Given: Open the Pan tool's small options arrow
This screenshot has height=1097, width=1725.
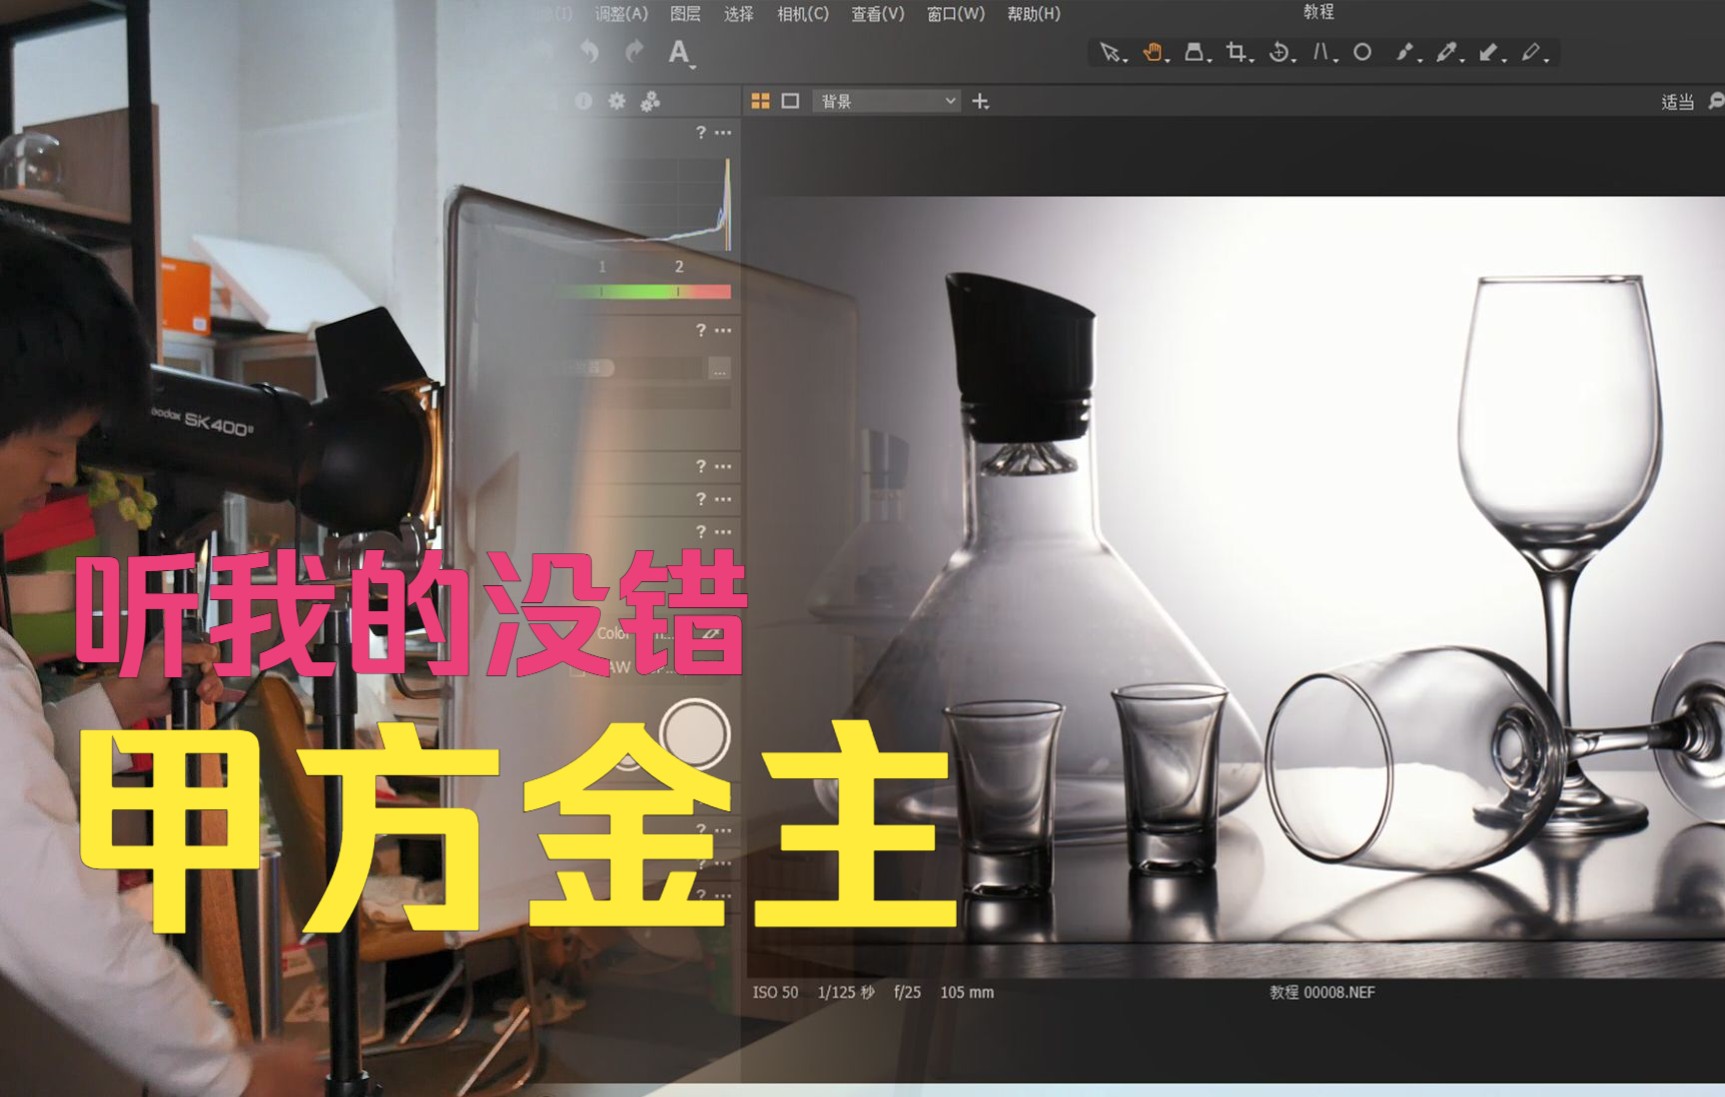Looking at the screenshot, I should (x=1167, y=61).
